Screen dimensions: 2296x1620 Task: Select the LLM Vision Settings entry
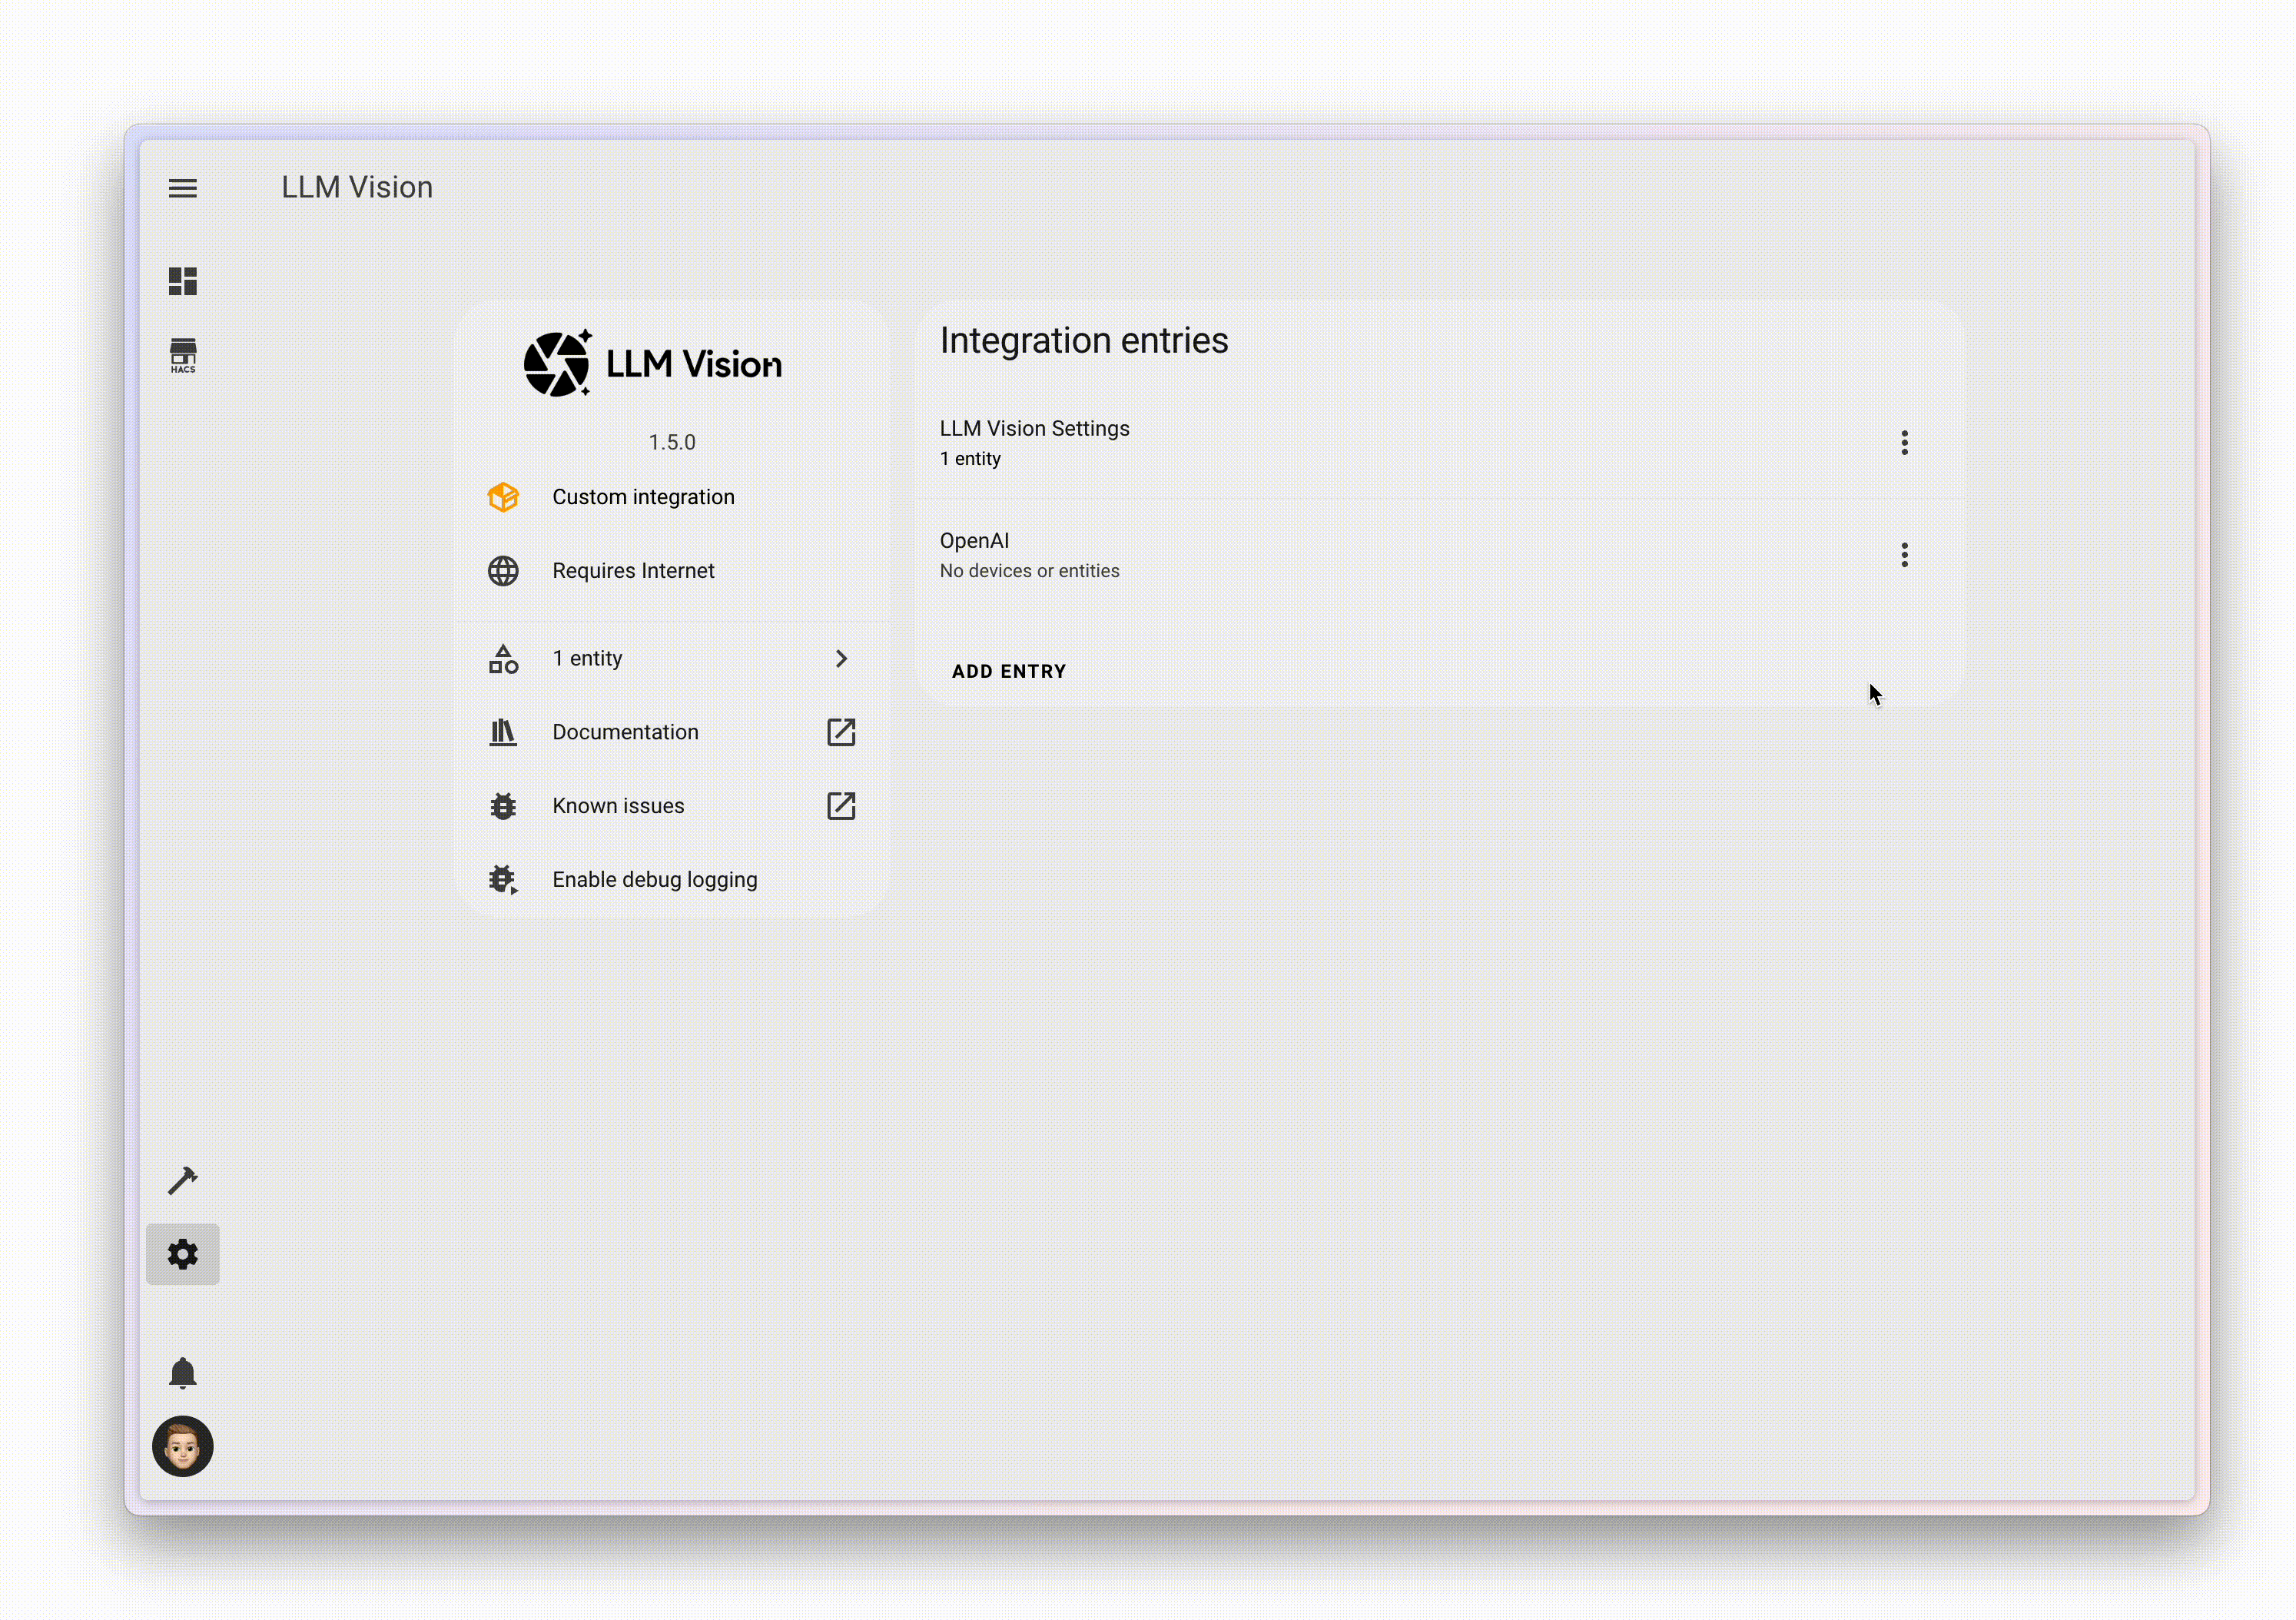(x=1034, y=442)
